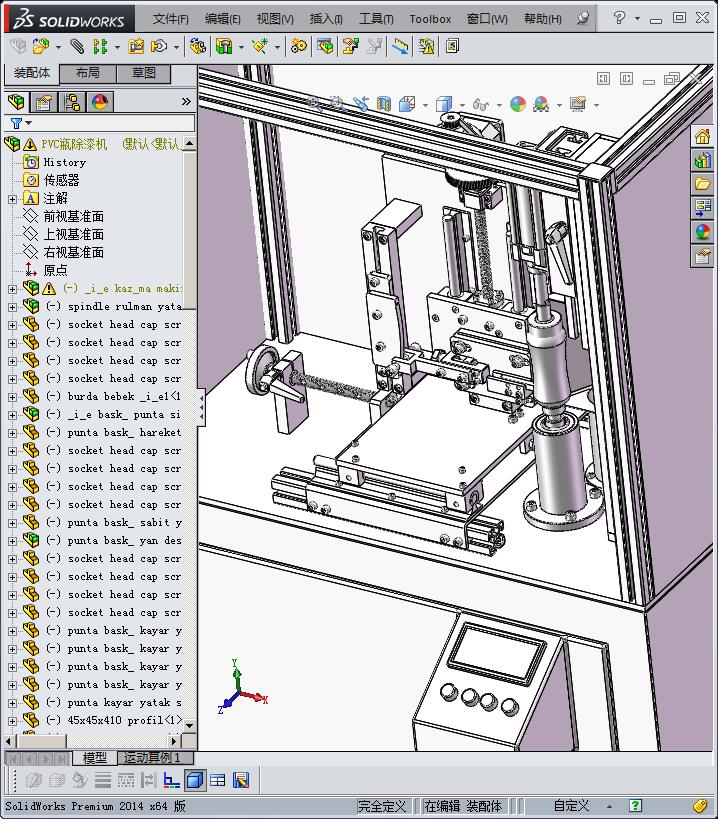Image resolution: width=718 pixels, height=819 pixels.
Task: Open the Custom Properties task pane icon
Action: pyautogui.click(x=702, y=256)
